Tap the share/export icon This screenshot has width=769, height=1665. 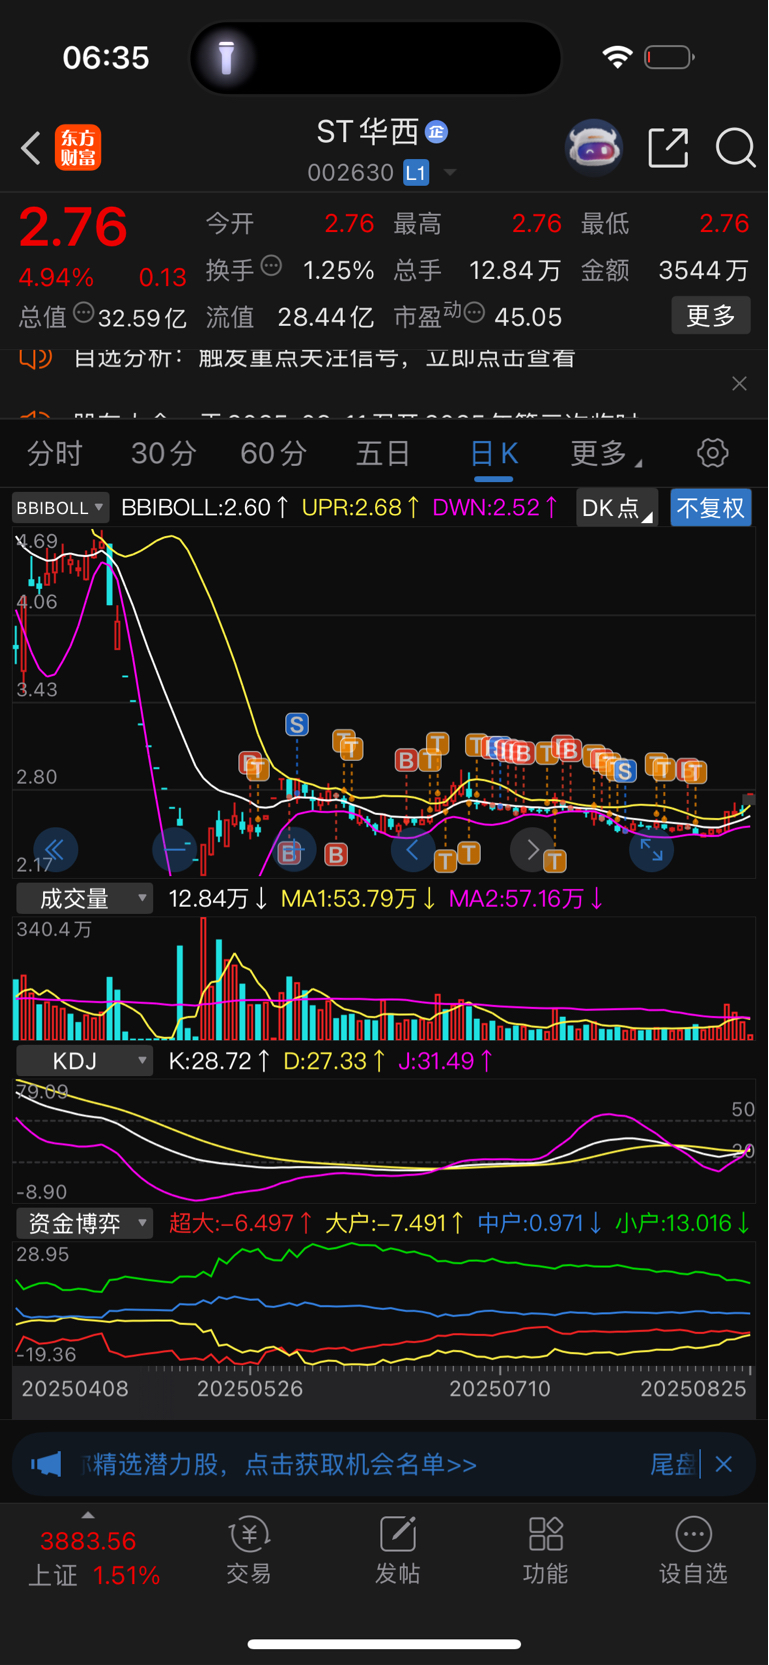[x=668, y=148]
